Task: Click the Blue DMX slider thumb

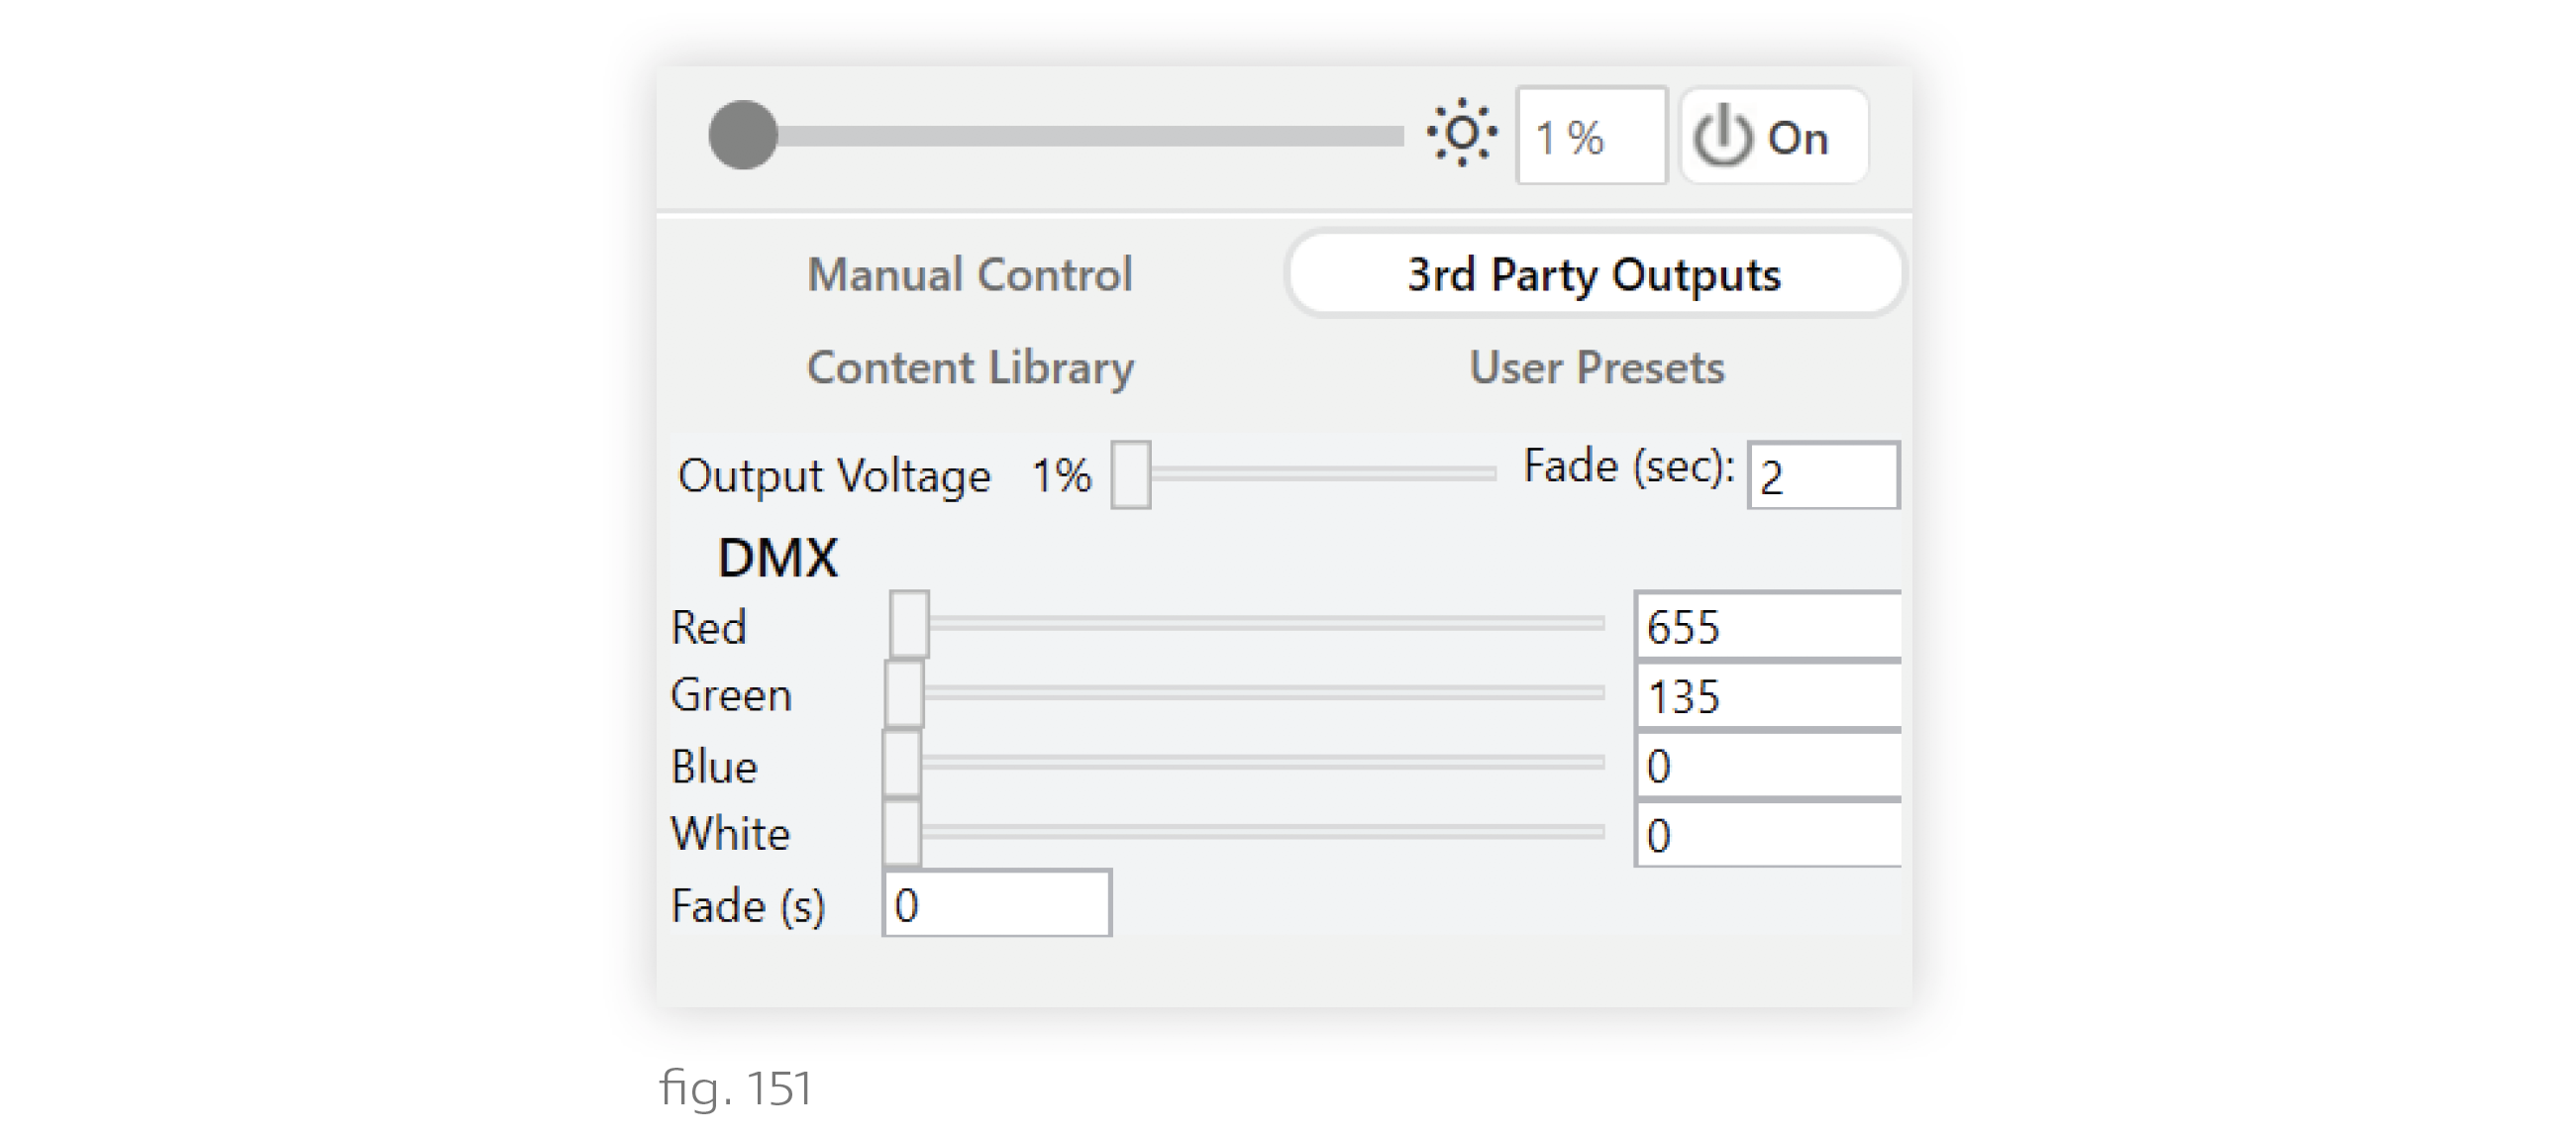Action: pos(902,763)
